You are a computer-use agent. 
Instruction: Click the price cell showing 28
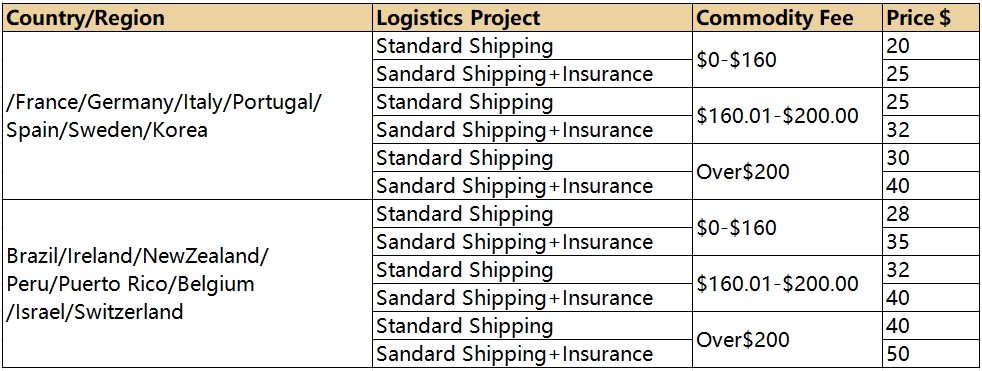click(931, 214)
